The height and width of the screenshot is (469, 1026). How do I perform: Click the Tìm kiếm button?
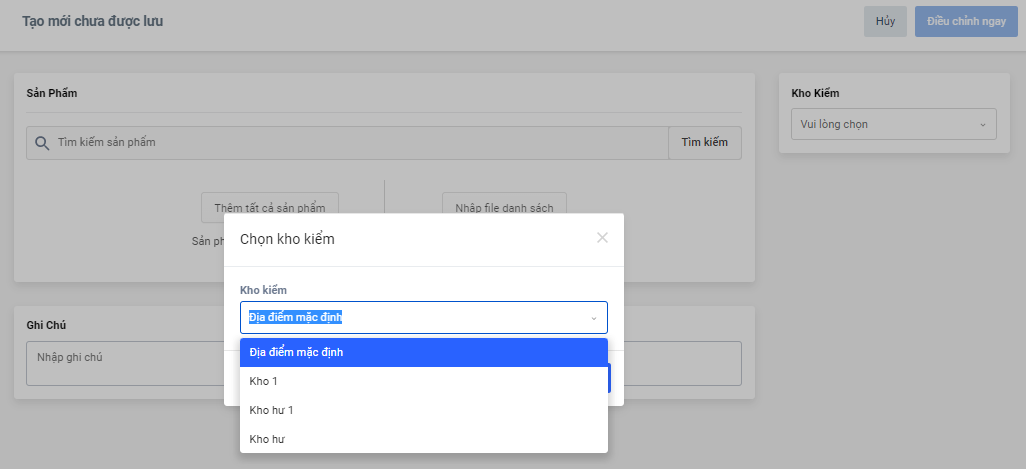coord(705,143)
